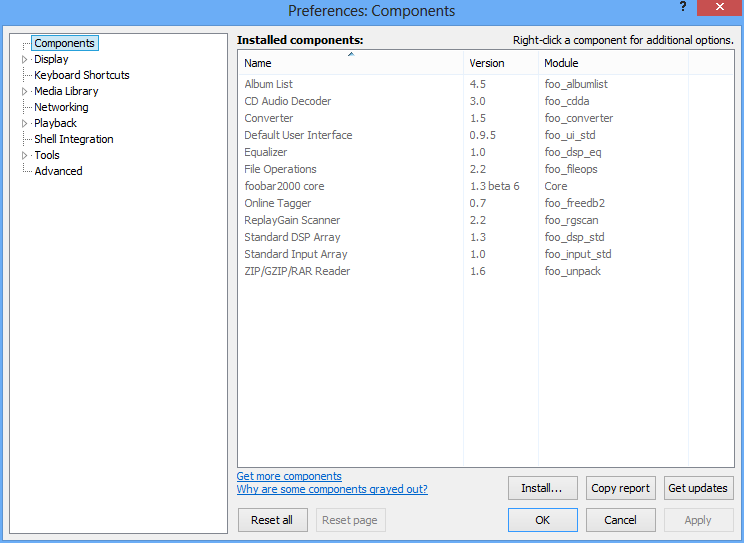Dismiss the dialog with Cancel button

point(621,520)
